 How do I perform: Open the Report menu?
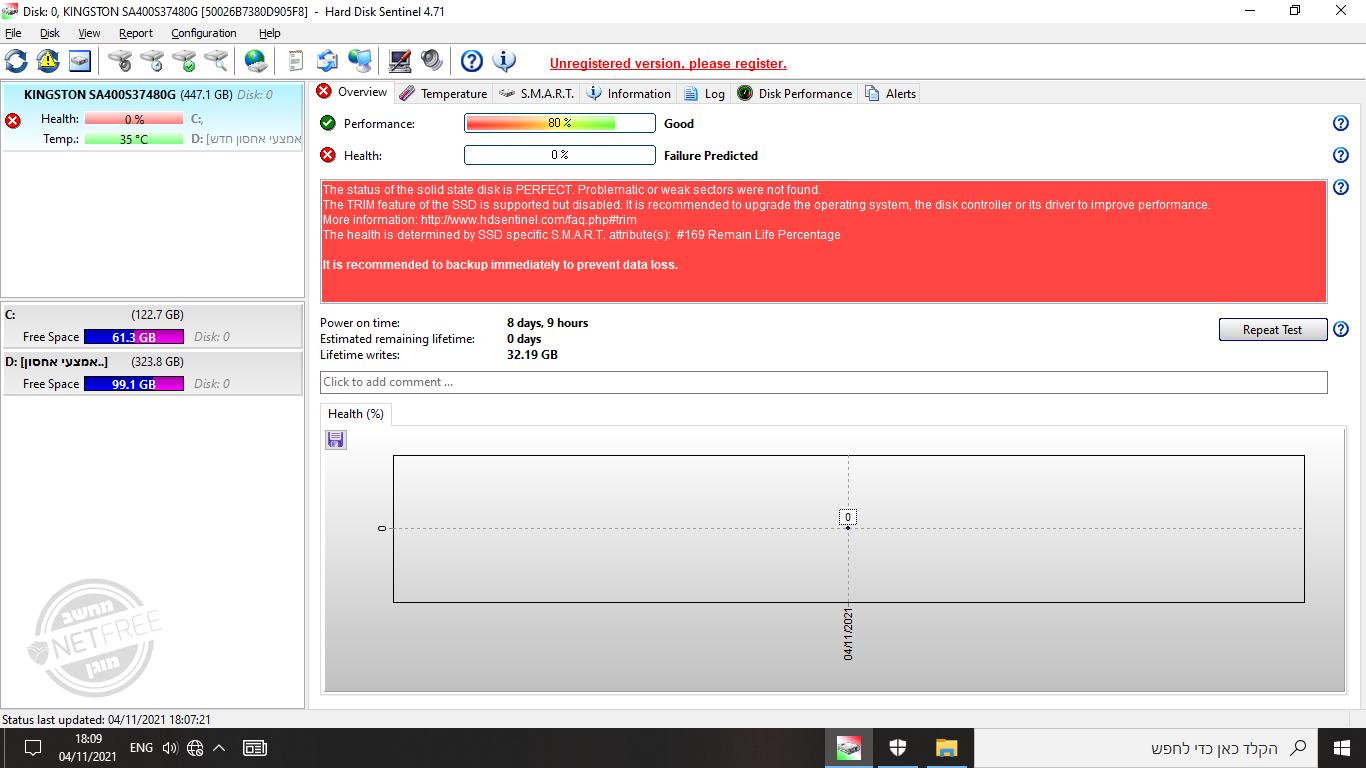point(136,33)
